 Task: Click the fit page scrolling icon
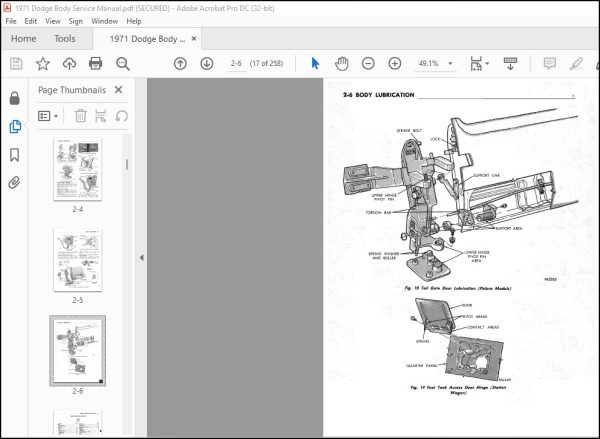[x=476, y=64]
